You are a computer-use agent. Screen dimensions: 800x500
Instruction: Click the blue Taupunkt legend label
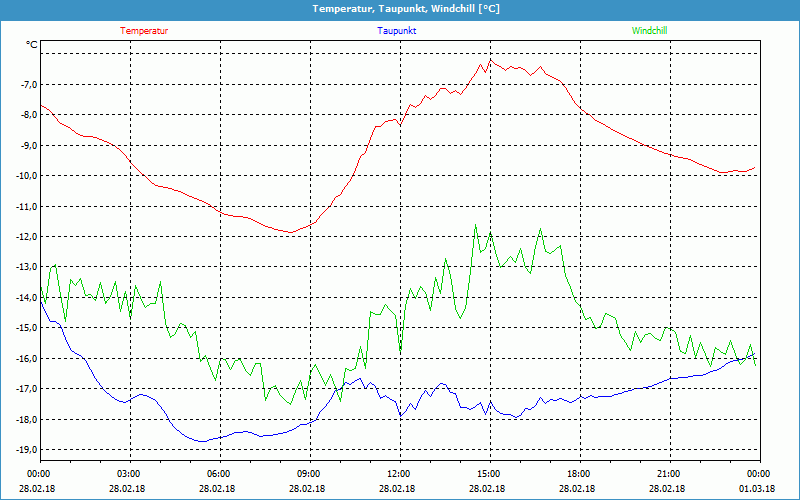click(x=396, y=31)
